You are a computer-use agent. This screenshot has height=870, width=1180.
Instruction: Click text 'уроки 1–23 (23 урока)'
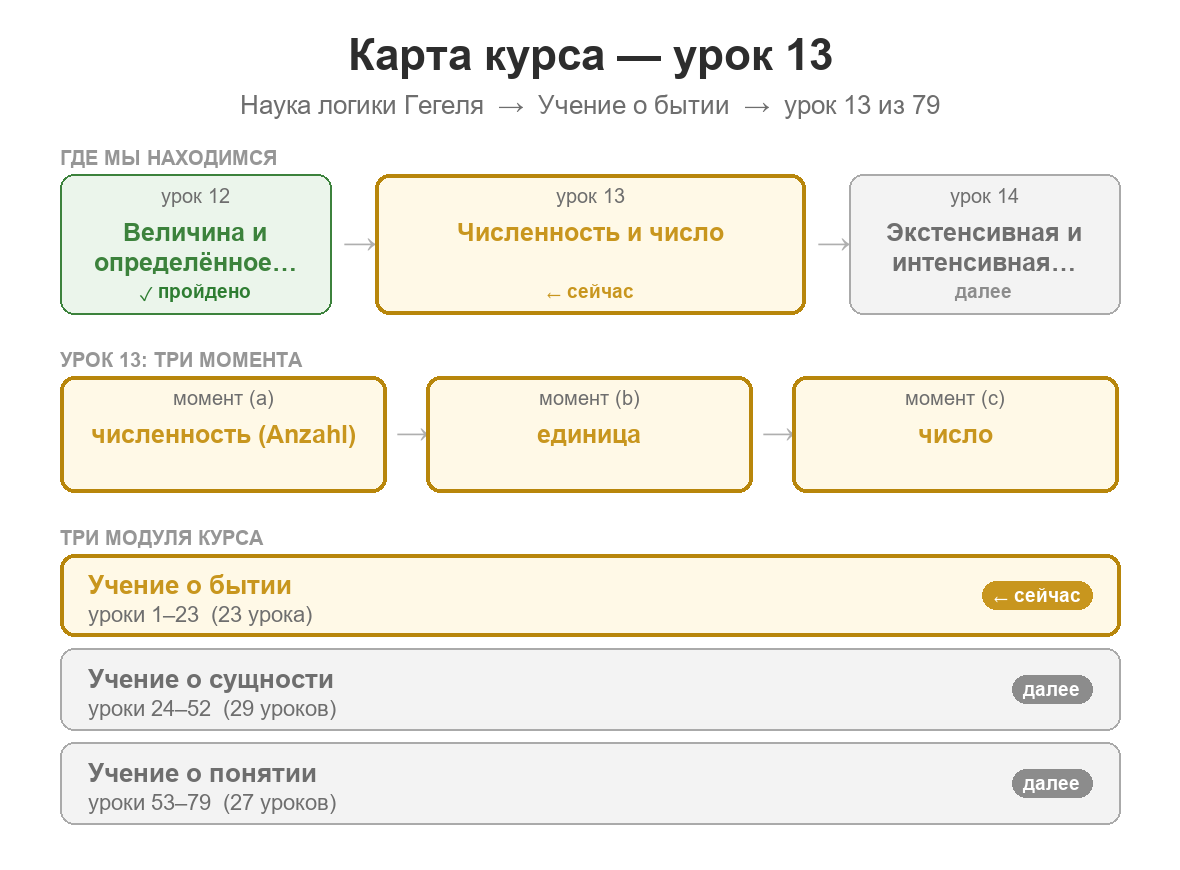point(200,615)
